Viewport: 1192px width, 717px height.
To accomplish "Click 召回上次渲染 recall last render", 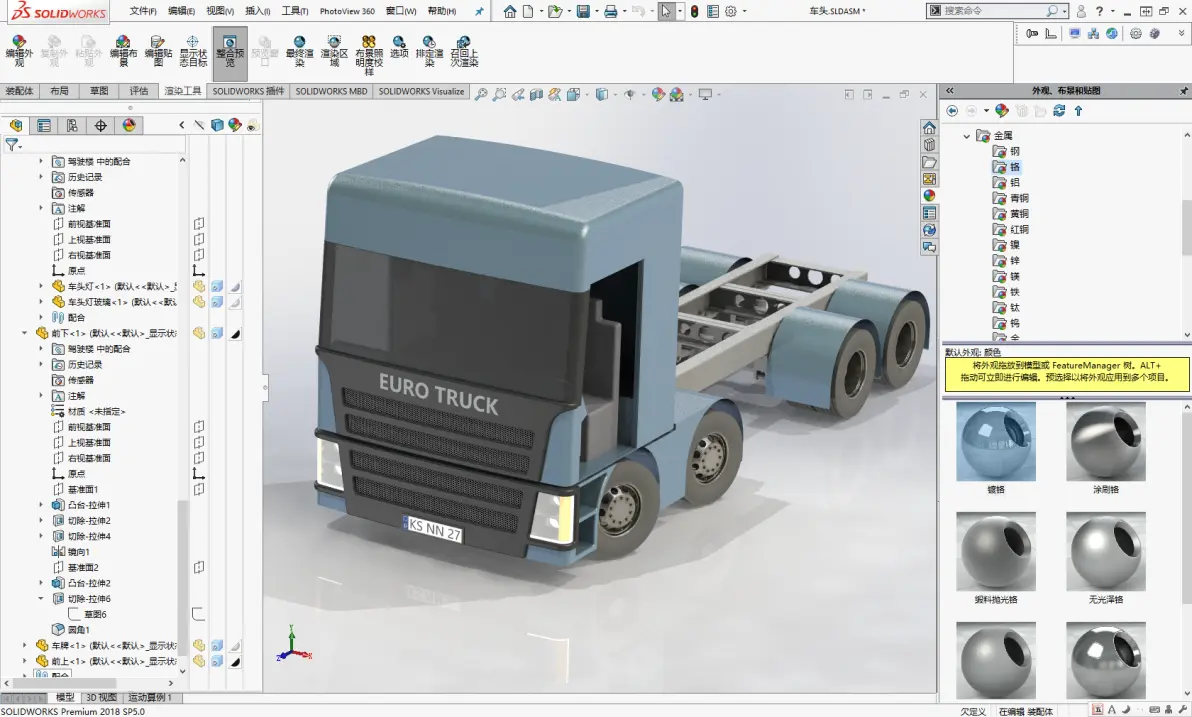I will (x=464, y=51).
